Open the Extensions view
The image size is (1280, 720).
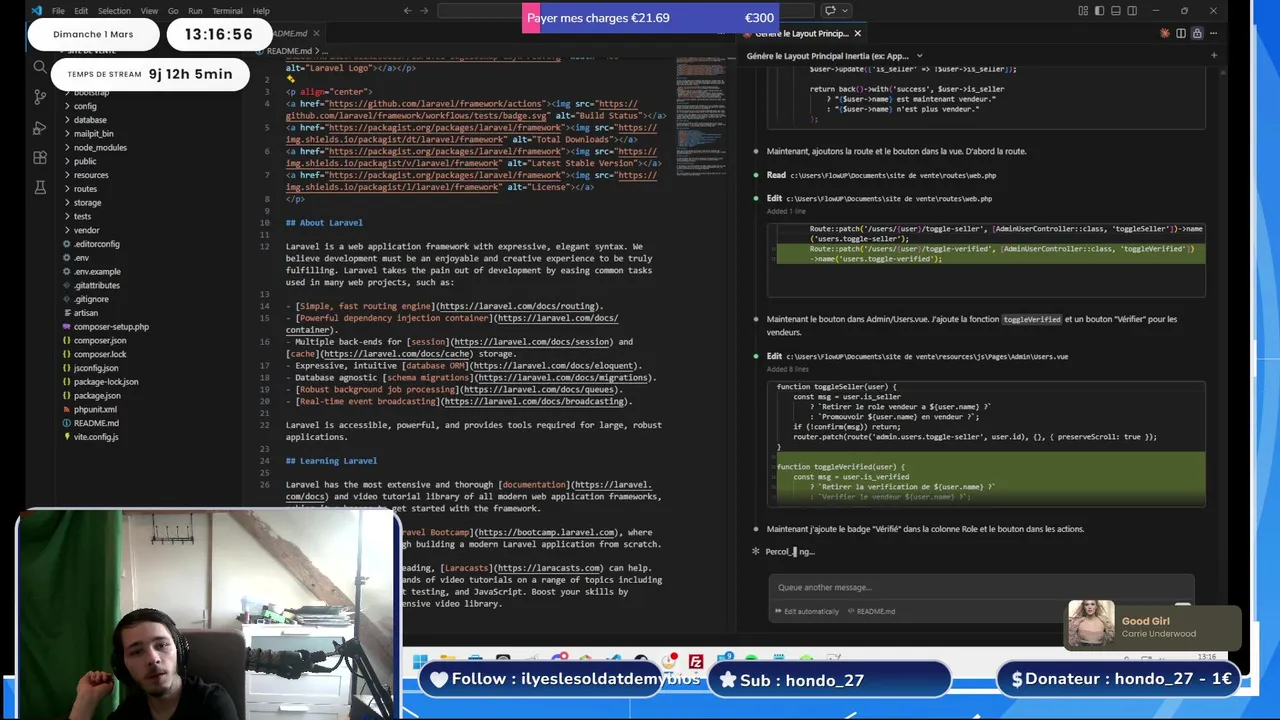click(x=40, y=158)
